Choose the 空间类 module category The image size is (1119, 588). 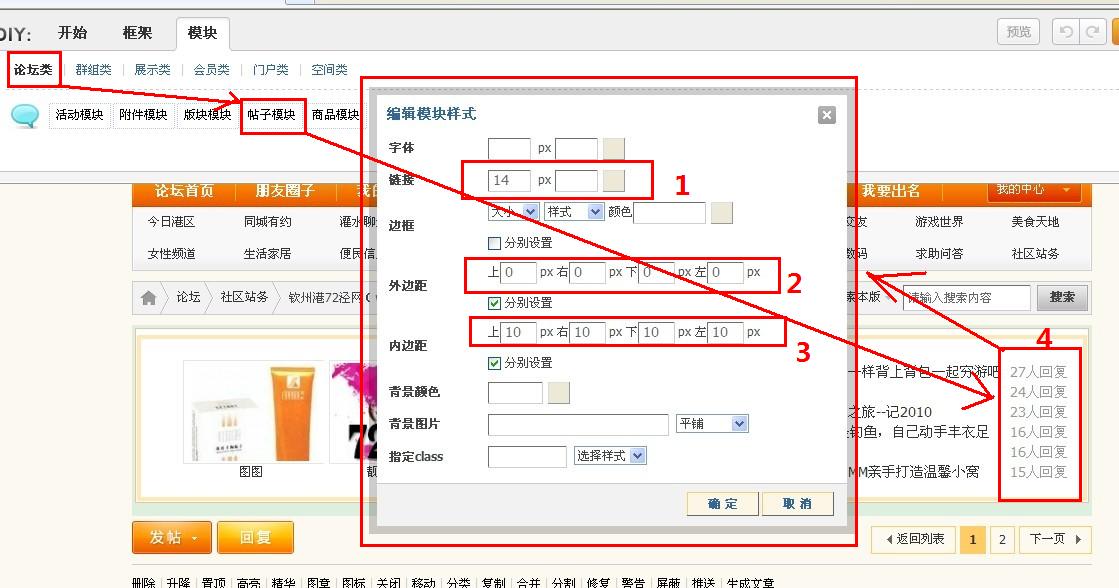click(329, 70)
